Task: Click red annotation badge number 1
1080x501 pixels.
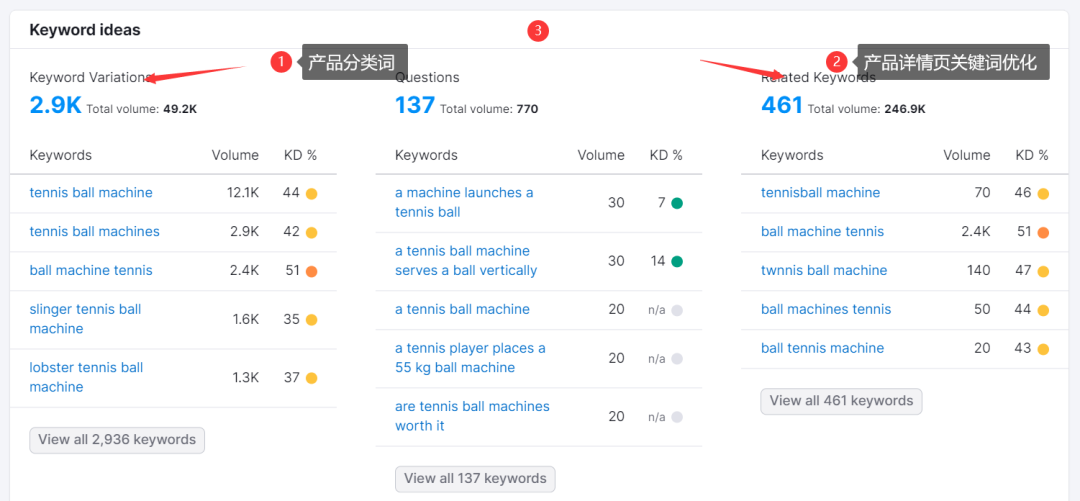Action: pyautogui.click(x=281, y=62)
